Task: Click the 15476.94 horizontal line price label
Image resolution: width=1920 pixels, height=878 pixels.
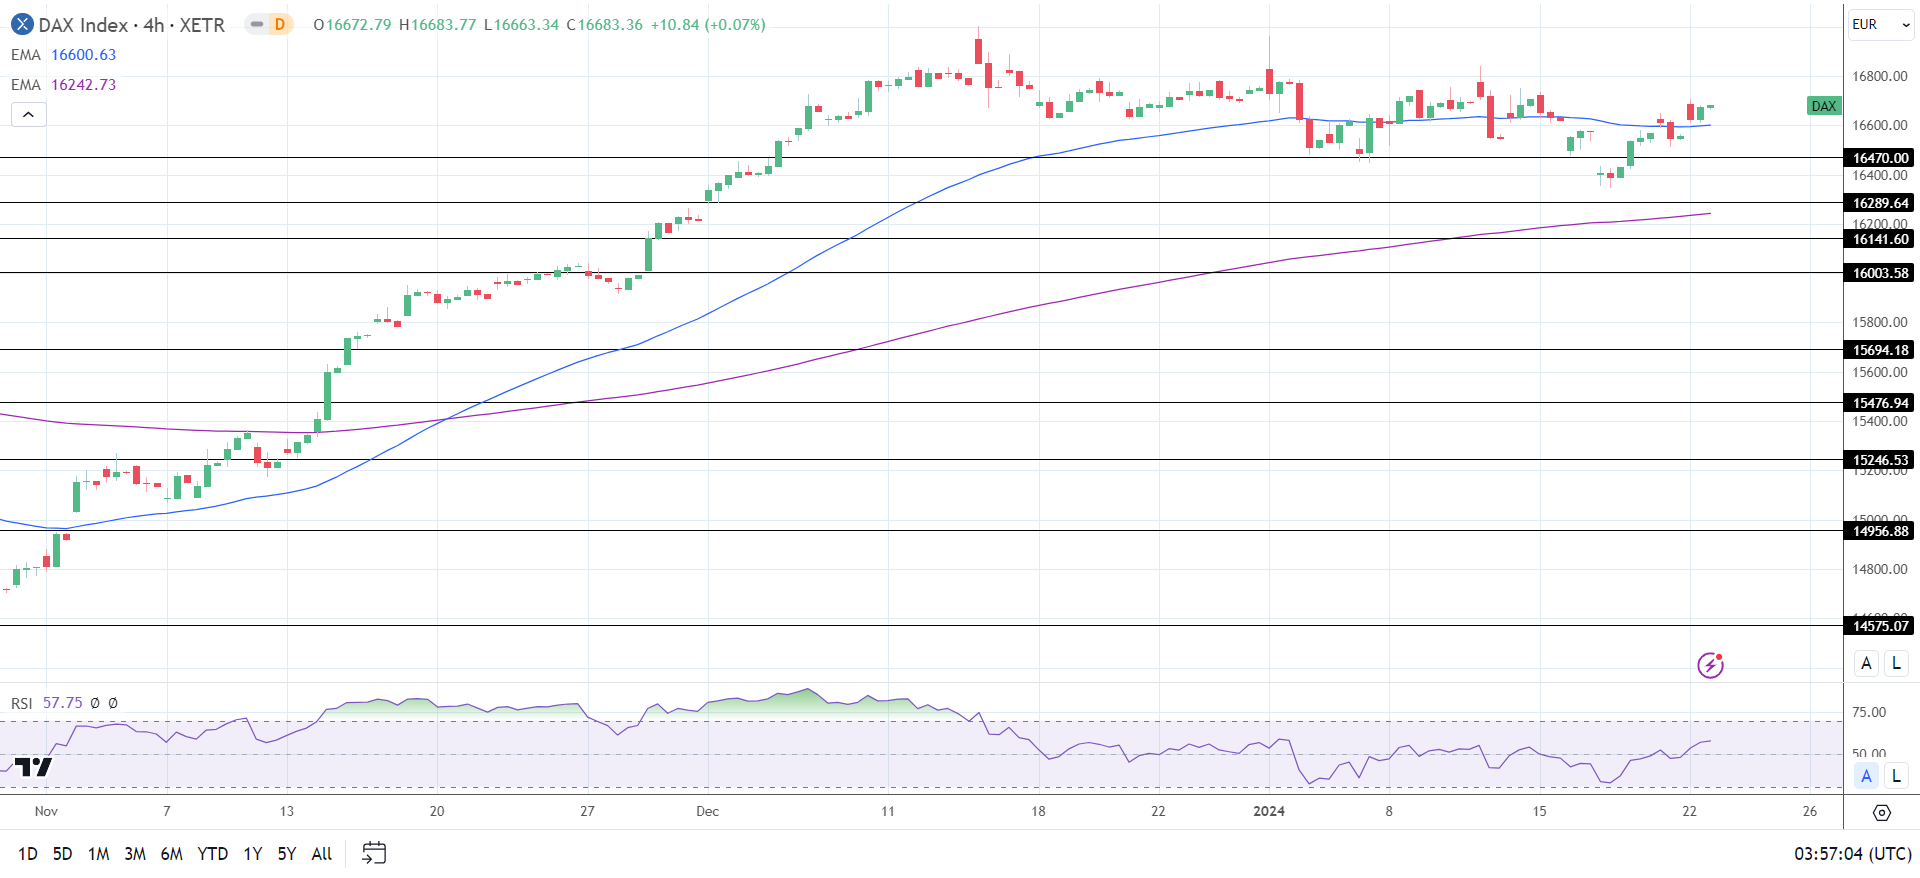Action: [x=1880, y=403]
